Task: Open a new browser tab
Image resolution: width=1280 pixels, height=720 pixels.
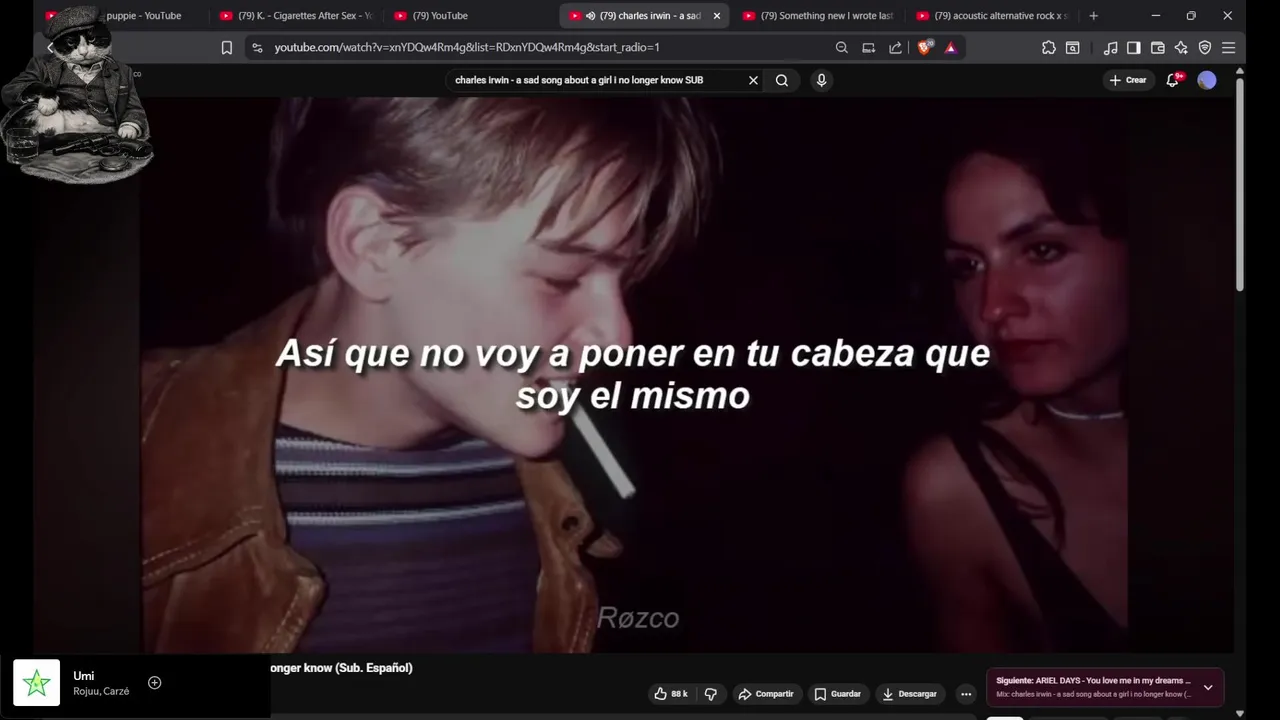Action: click(x=1093, y=16)
